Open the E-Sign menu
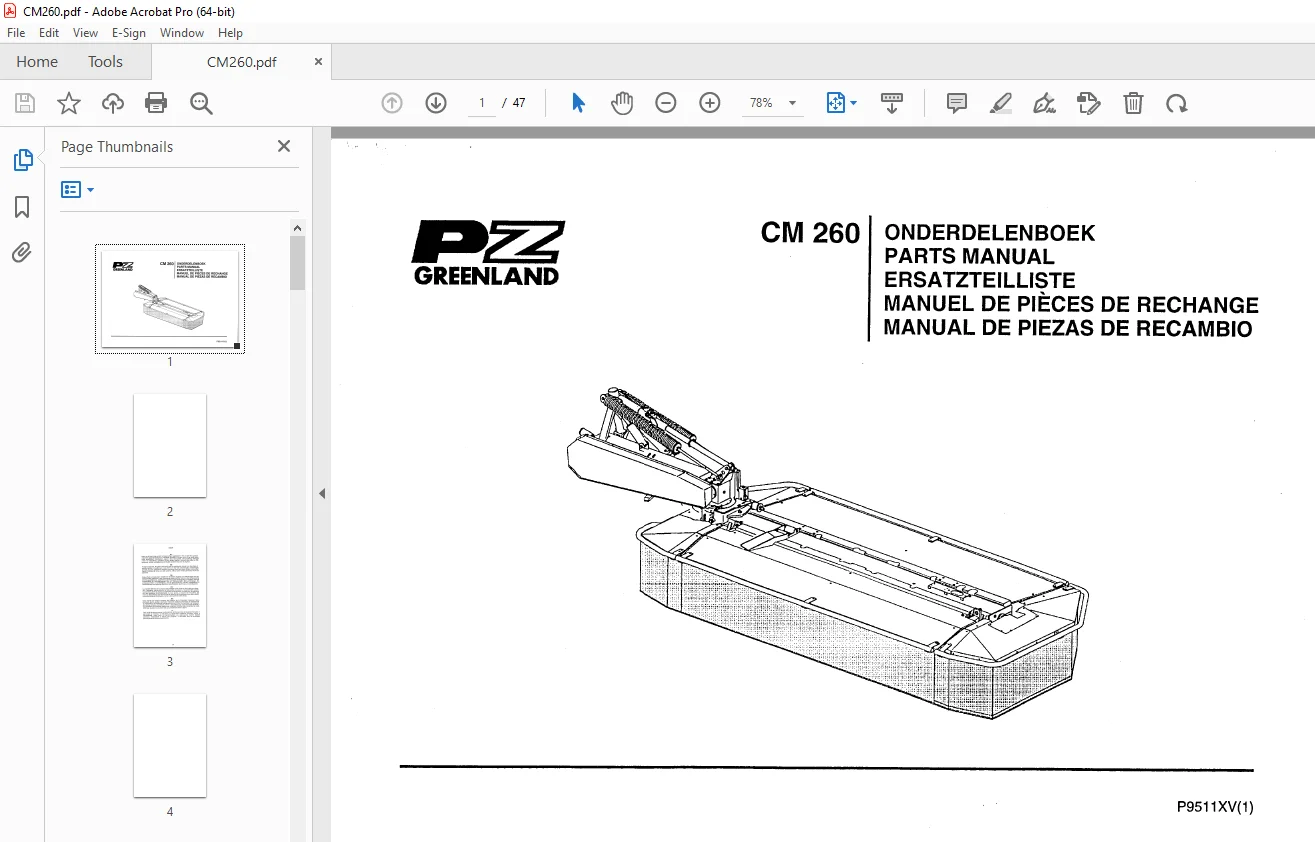Image resolution: width=1315 pixels, height=842 pixels. point(129,33)
